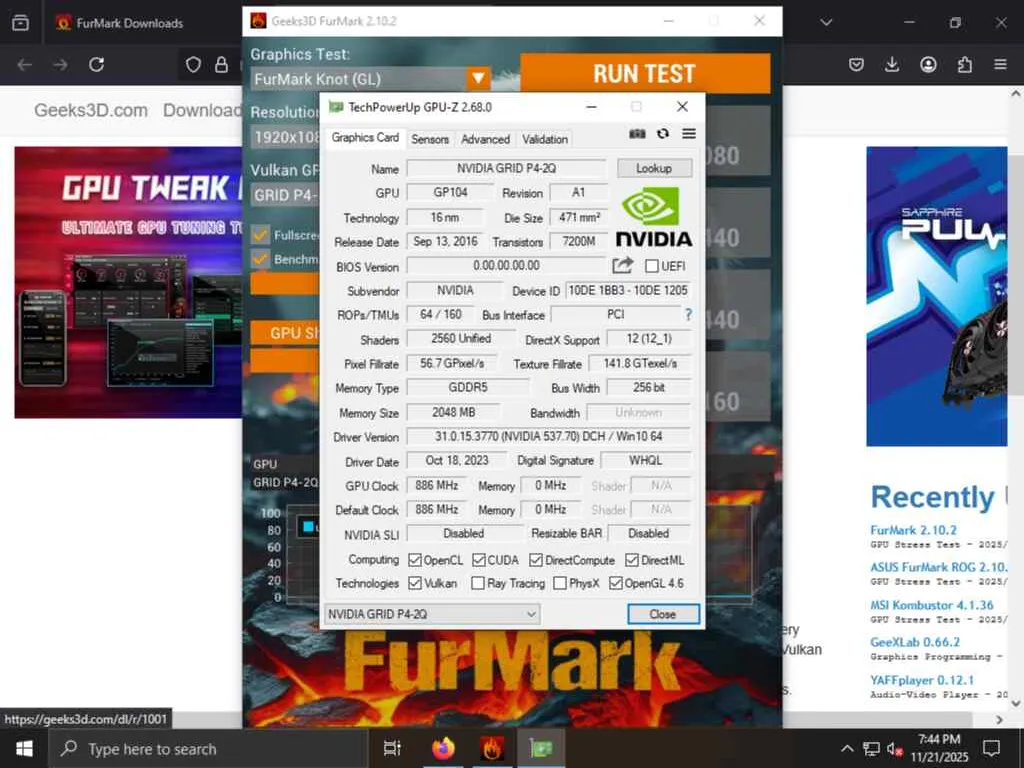Open the GeeXLab 0.66.2 link
Image resolution: width=1024 pixels, height=768 pixels.
[915, 643]
